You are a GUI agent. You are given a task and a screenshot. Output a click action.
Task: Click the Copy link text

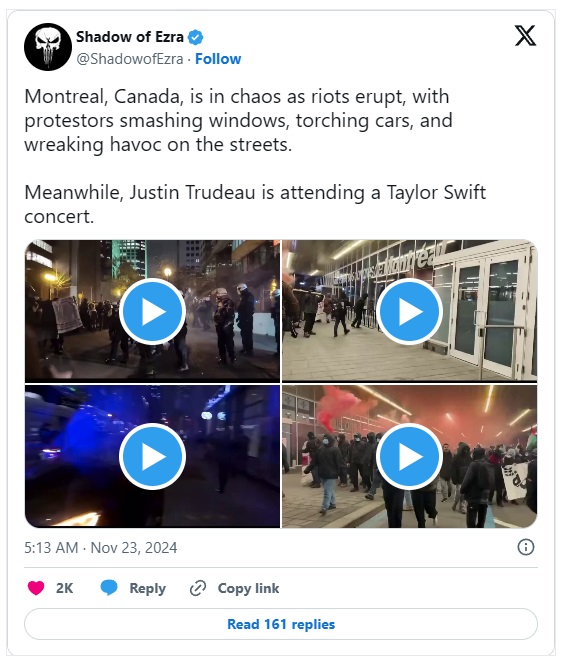click(x=248, y=588)
